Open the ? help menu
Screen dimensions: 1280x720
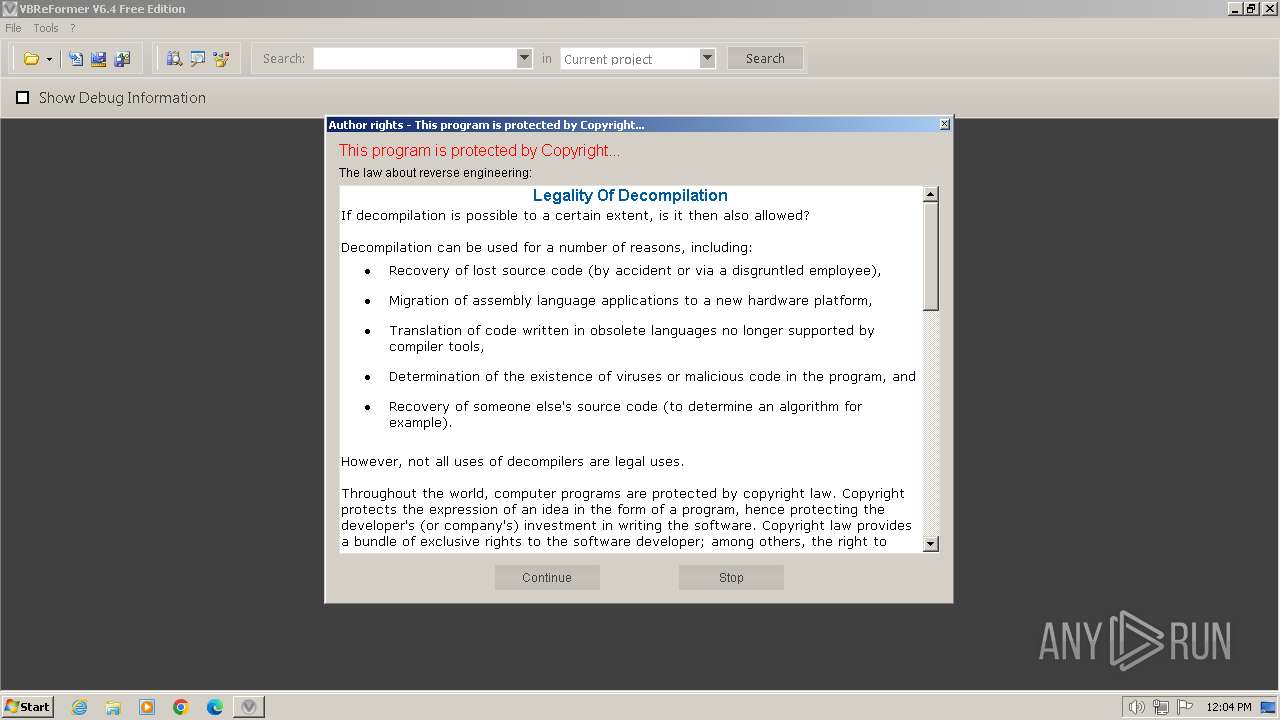point(72,28)
